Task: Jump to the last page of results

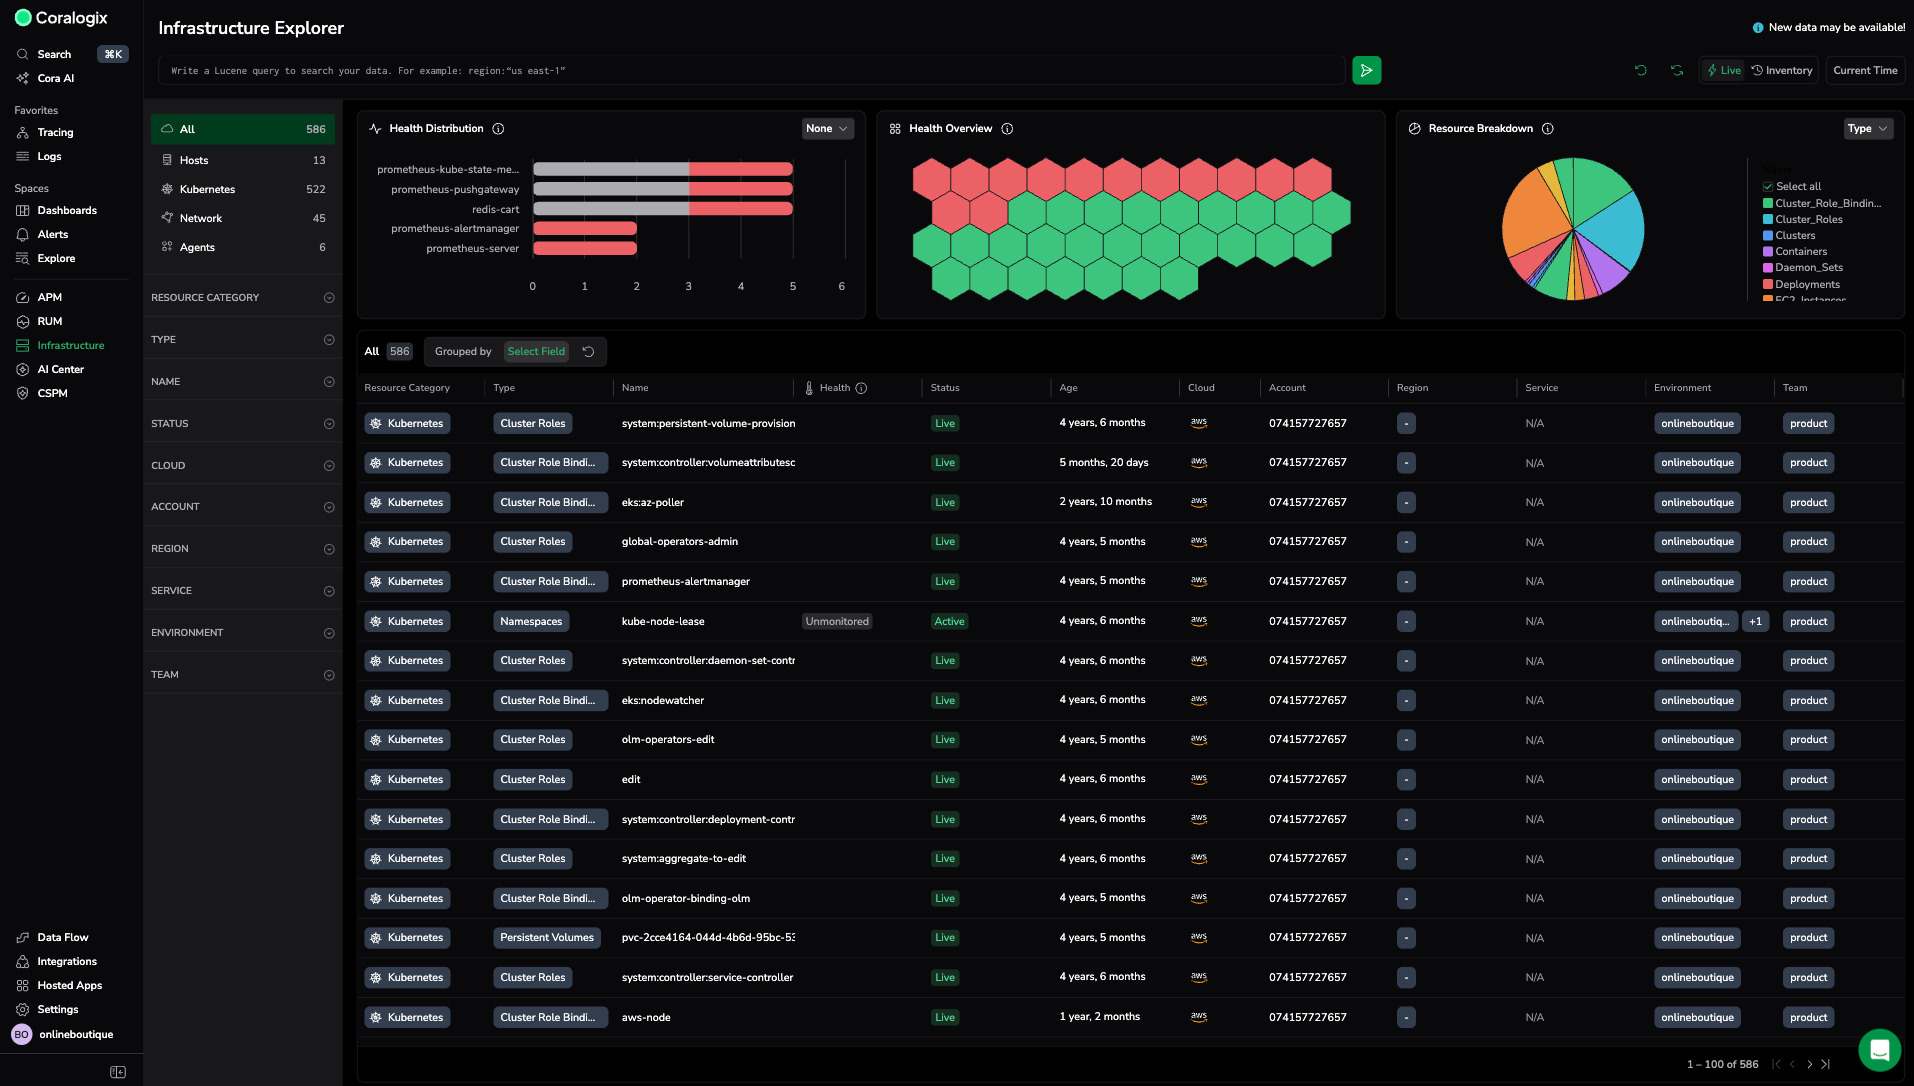Action: tap(1826, 1064)
